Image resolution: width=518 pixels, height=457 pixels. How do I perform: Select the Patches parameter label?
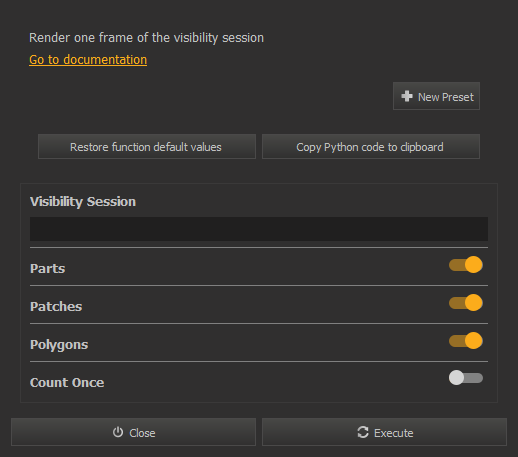tap(56, 307)
